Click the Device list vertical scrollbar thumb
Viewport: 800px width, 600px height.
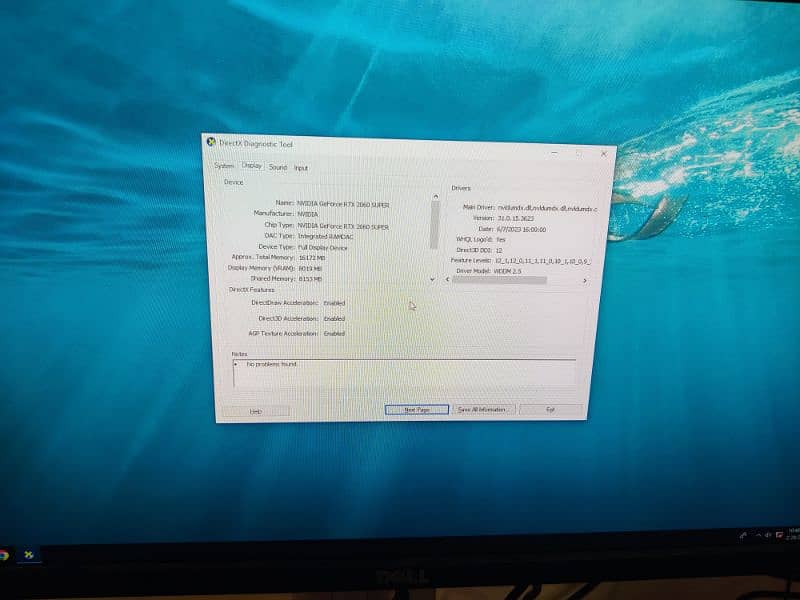click(435, 225)
